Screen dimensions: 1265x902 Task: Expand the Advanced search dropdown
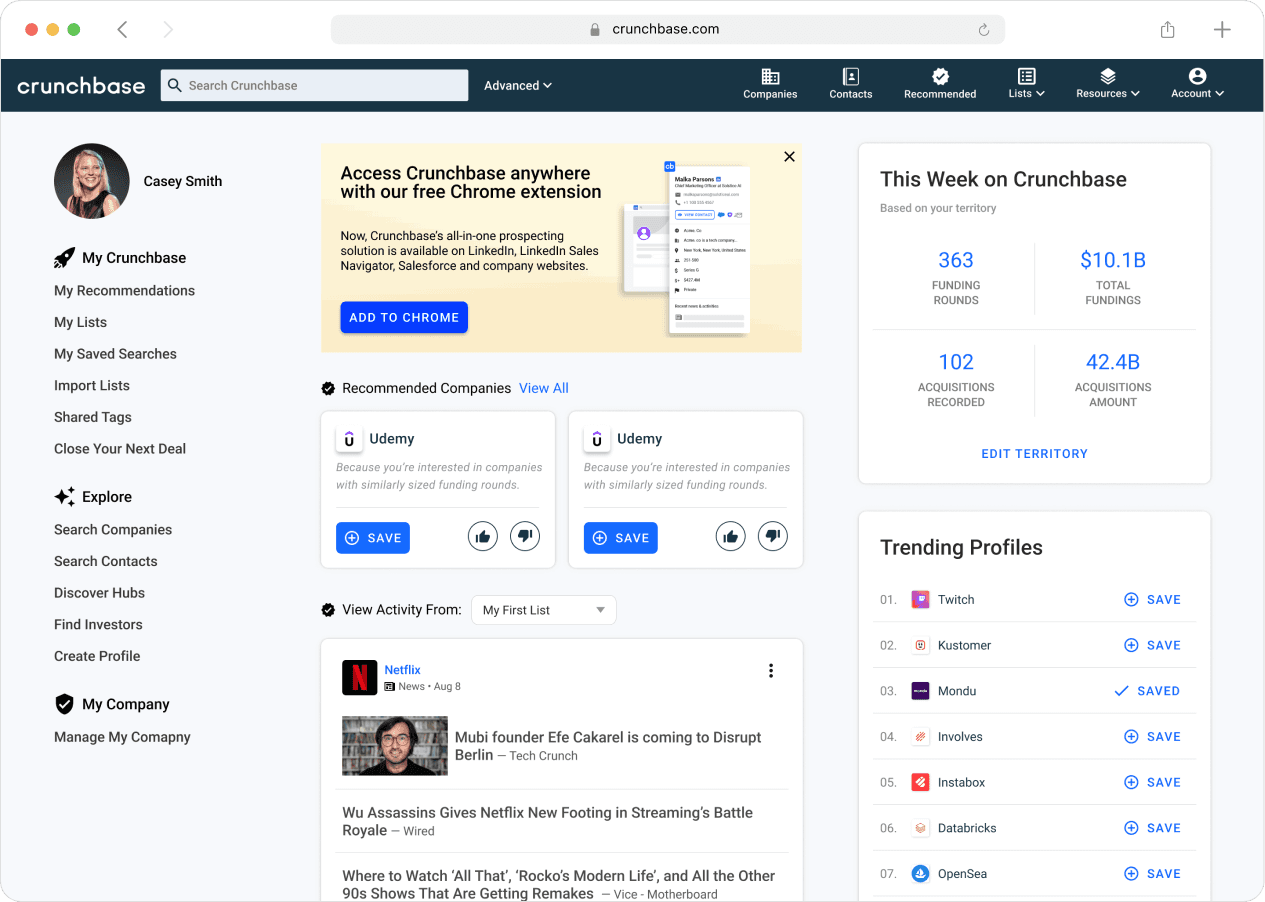click(518, 86)
